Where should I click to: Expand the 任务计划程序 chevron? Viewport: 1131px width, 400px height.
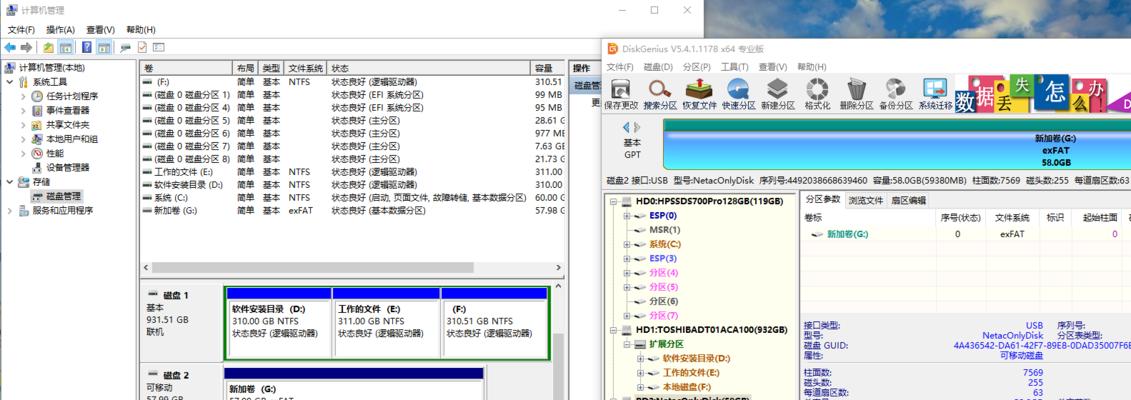[x=23, y=96]
